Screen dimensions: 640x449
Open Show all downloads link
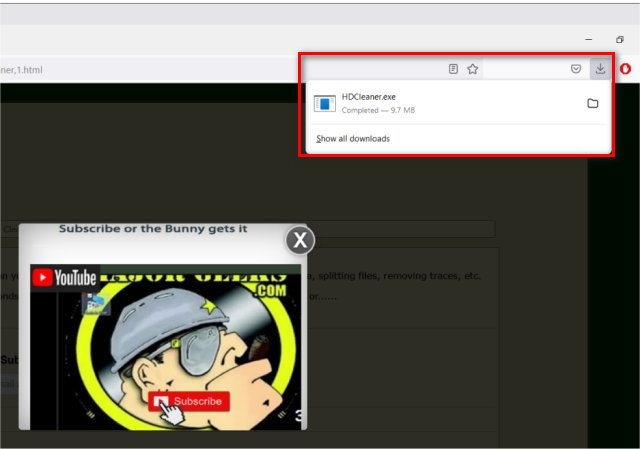353,139
